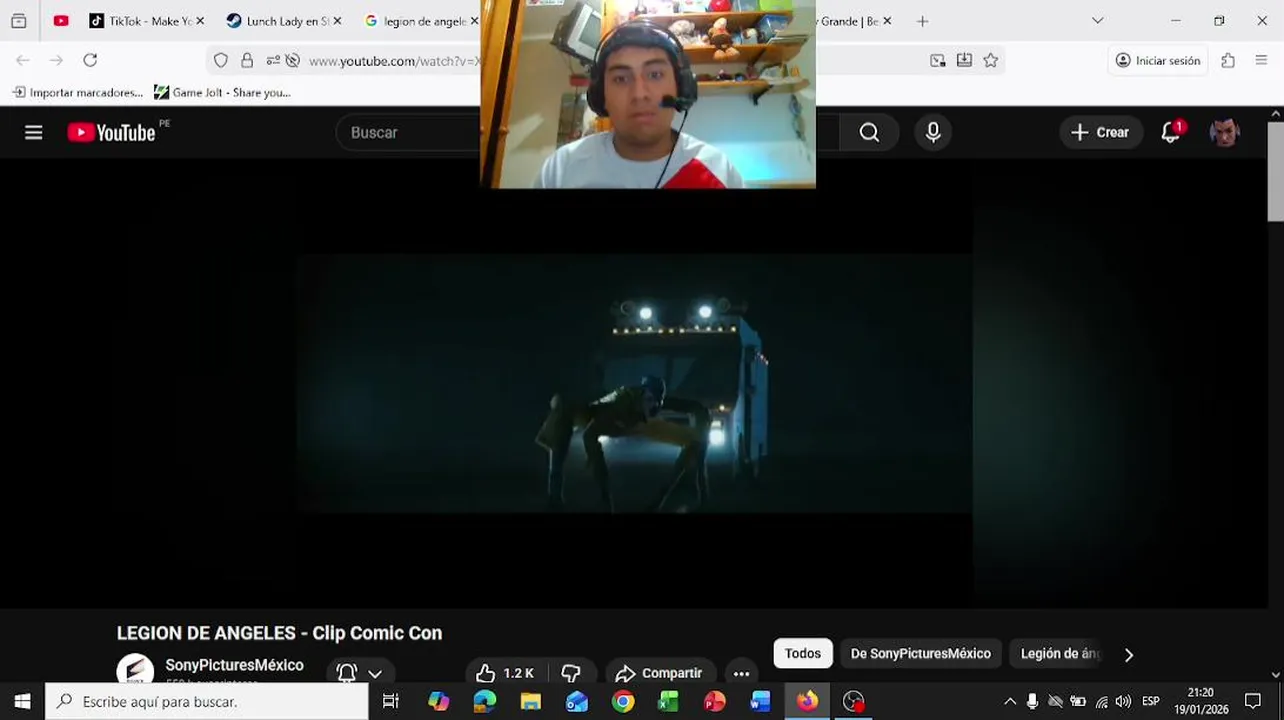This screenshot has height=720, width=1284.
Task: Click Importar marcadores bookmark item
Action: 78,92
